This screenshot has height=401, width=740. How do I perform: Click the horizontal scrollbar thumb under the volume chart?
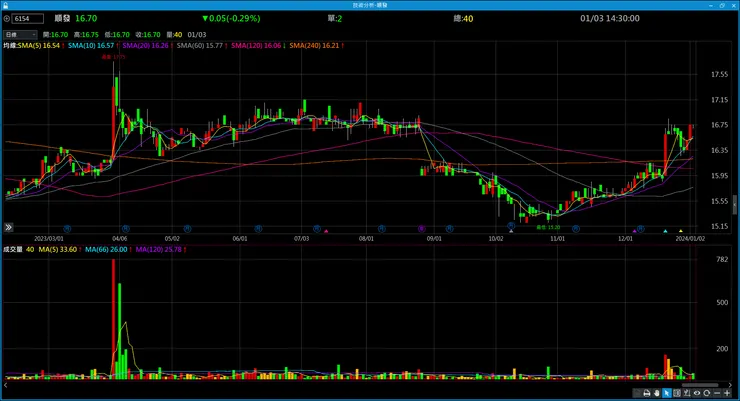[700, 385]
